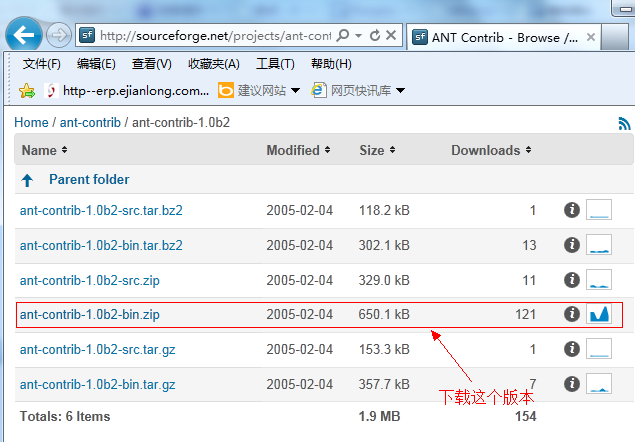This screenshot has height=442, width=635.
Task: Open the address bar dropdown arrow
Action: tap(358, 36)
